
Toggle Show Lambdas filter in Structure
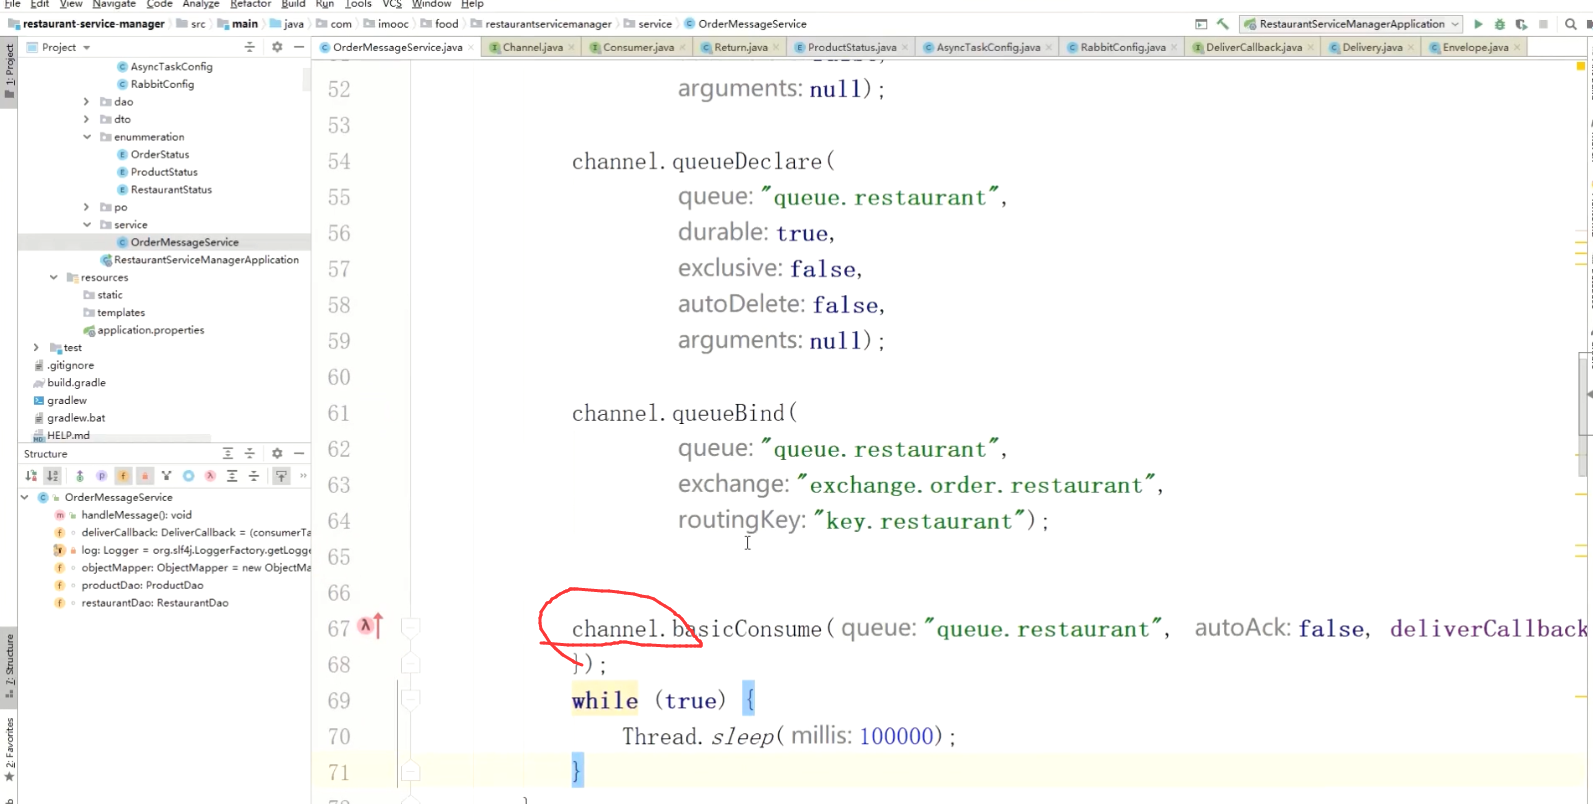[x=210, y=476]
